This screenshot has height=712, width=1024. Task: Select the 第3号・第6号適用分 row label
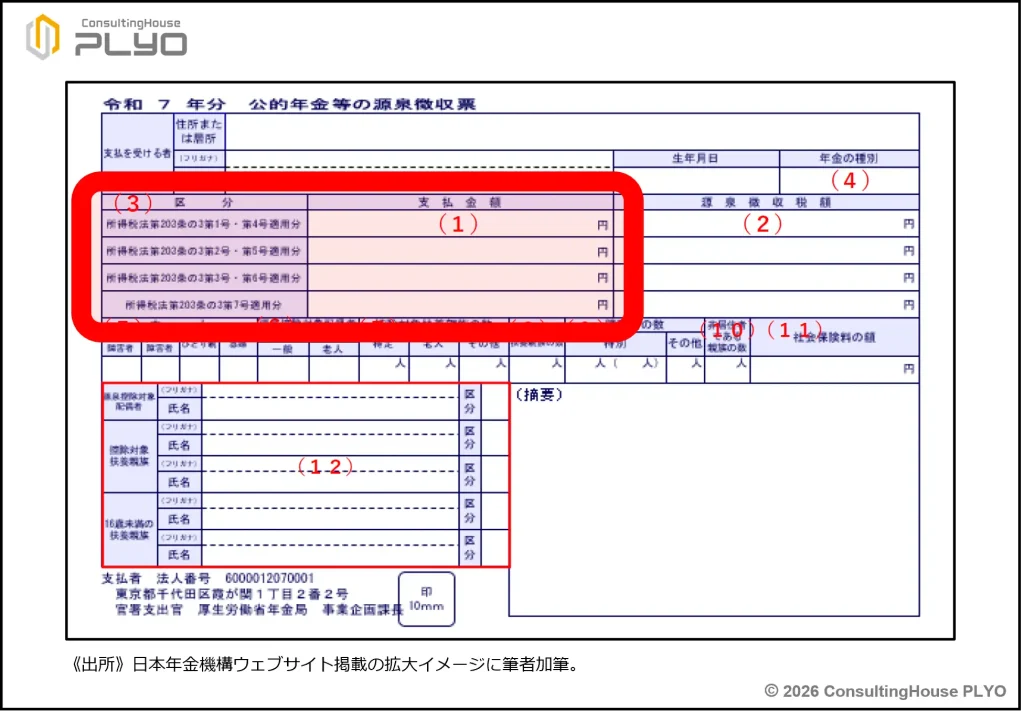tap(204, 277)
